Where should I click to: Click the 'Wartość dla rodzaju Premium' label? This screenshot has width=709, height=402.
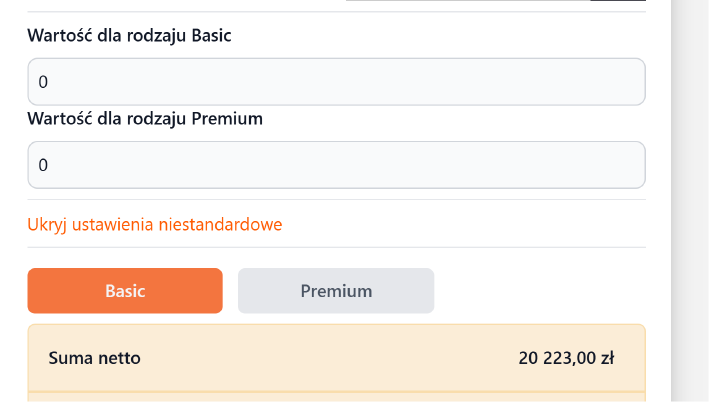(145, 119)
